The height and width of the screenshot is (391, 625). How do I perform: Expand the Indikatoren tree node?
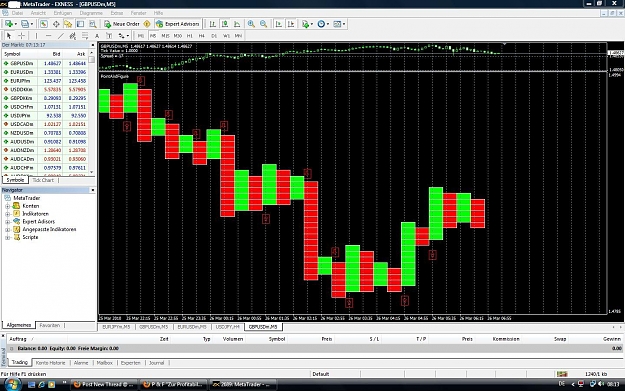7,214
